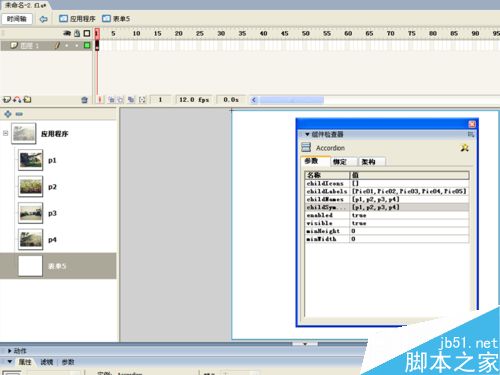Select the highlighted childSym... parameter row
The image size is (500, 375).
point(387,207)
